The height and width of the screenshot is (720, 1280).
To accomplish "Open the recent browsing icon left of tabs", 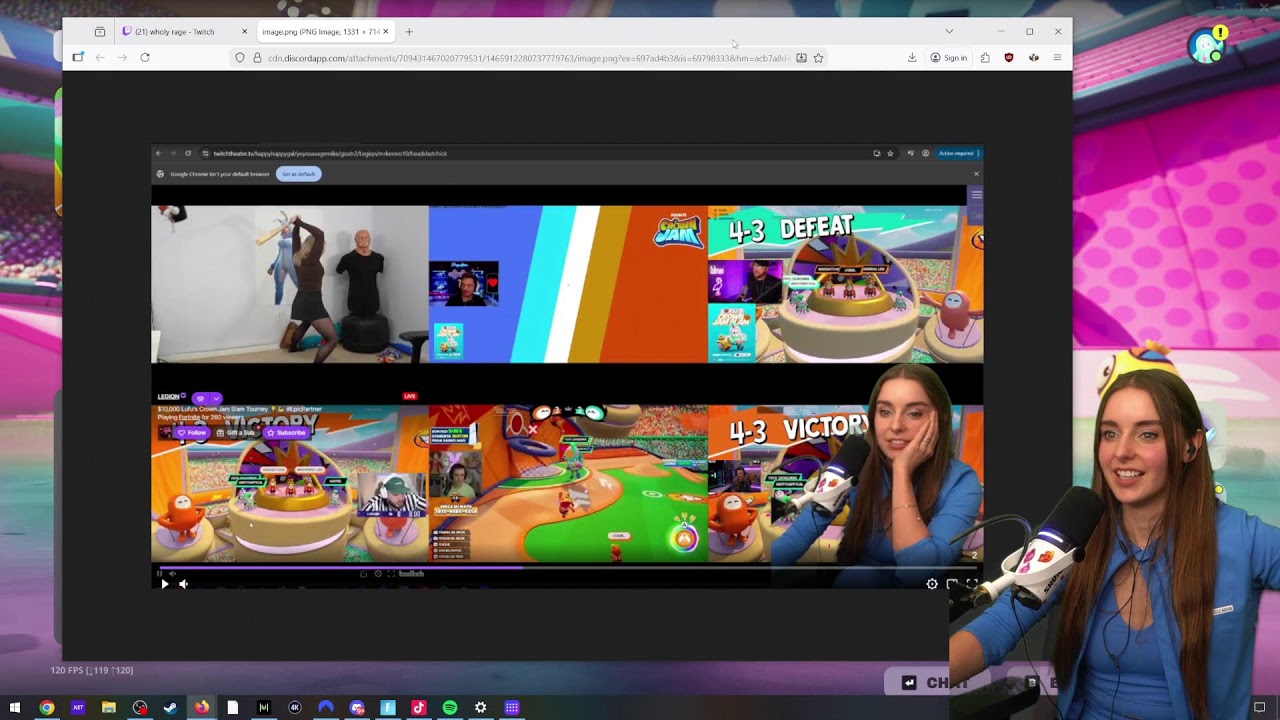I will [x=100, y=32].
